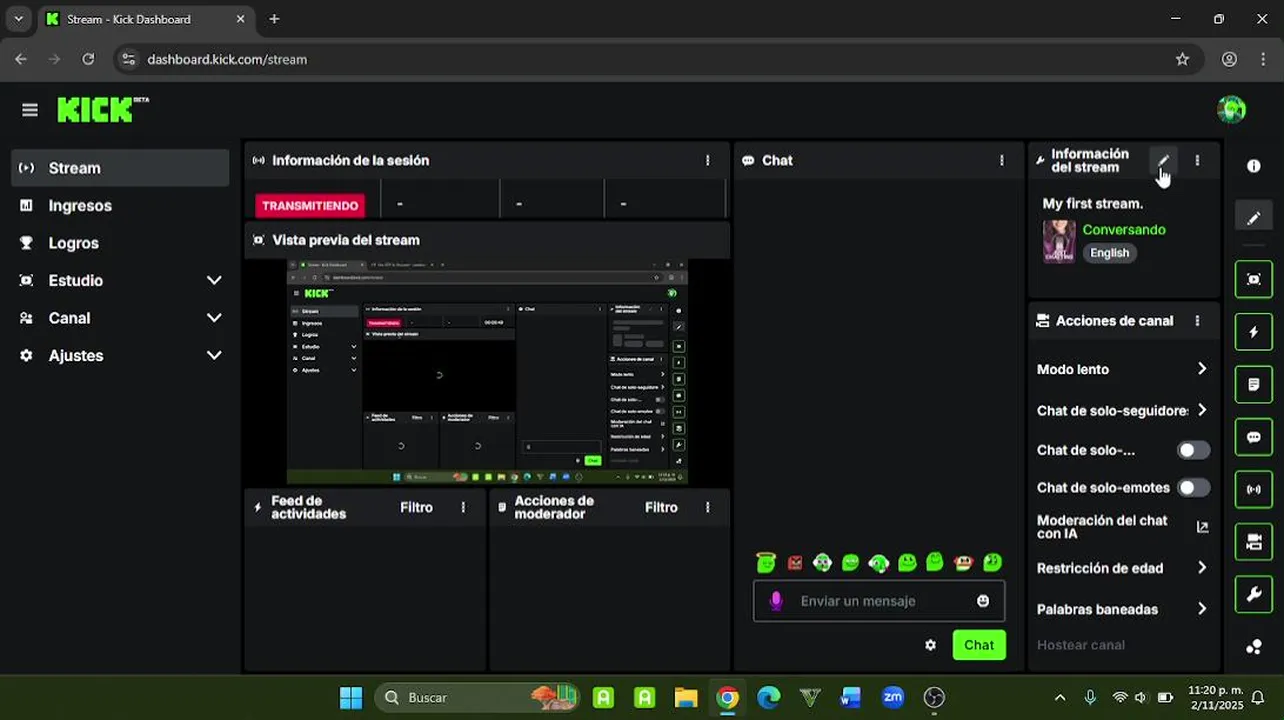Viewport: 1284px width, 720px height.
Task: Open Logros in the left sidebar
Action: pos(120,243)
